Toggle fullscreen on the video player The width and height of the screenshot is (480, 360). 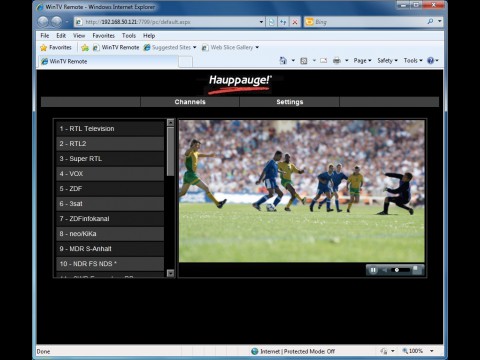416,269
